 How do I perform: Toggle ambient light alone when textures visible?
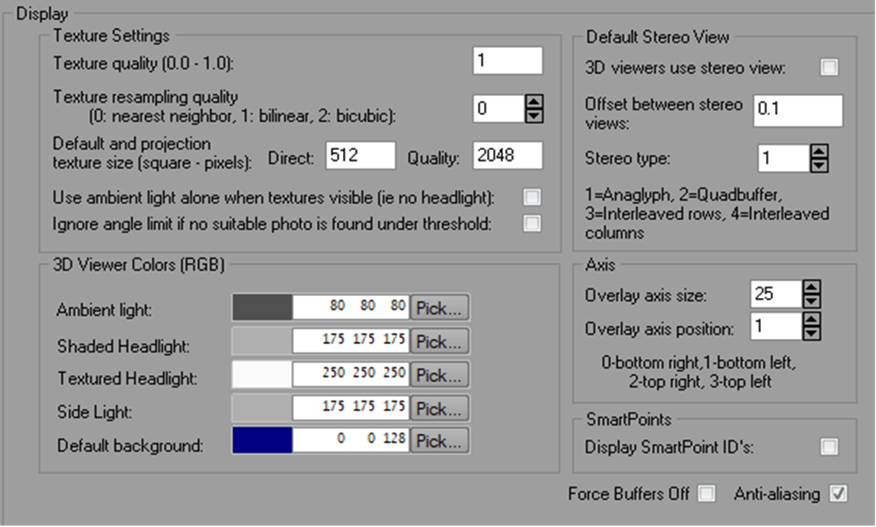click(x=532, y=197)
